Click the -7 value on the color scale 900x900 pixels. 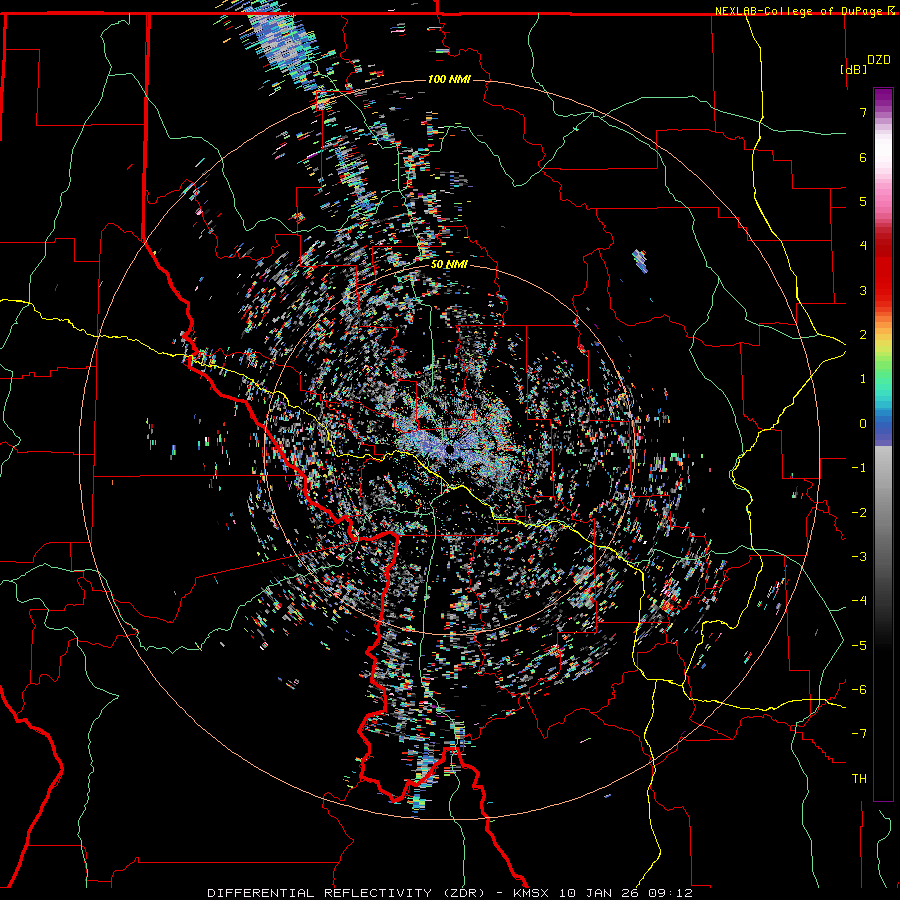click(859, 734)
